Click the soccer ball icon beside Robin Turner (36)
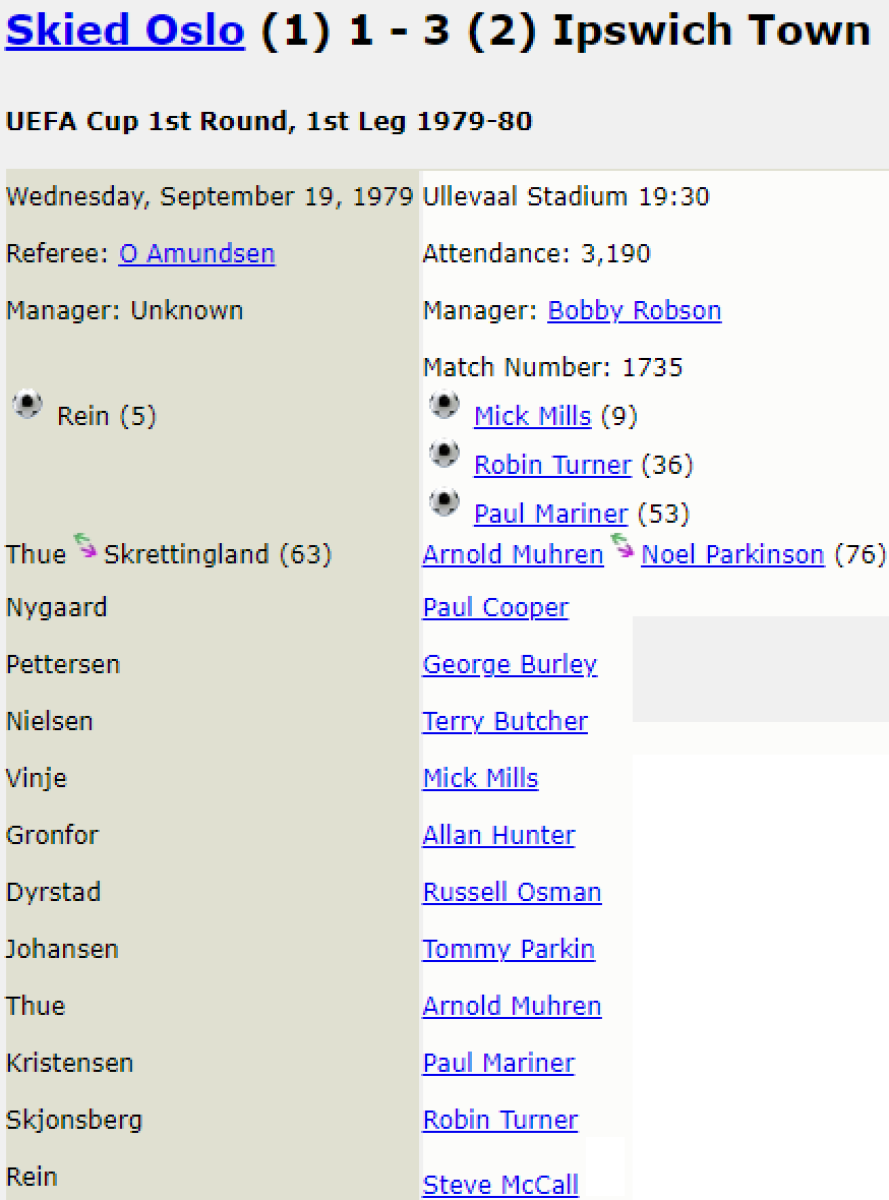Screen dimensions: 889x1200 [x=444, y=454]
